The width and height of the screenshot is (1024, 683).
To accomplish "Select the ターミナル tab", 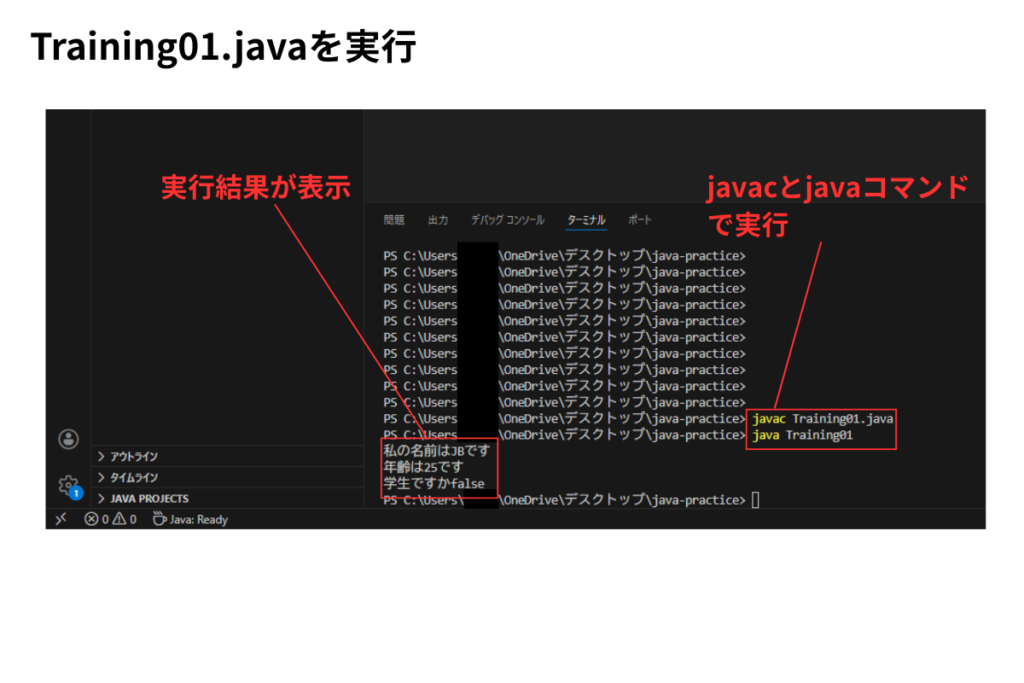I will click(586, 220).
